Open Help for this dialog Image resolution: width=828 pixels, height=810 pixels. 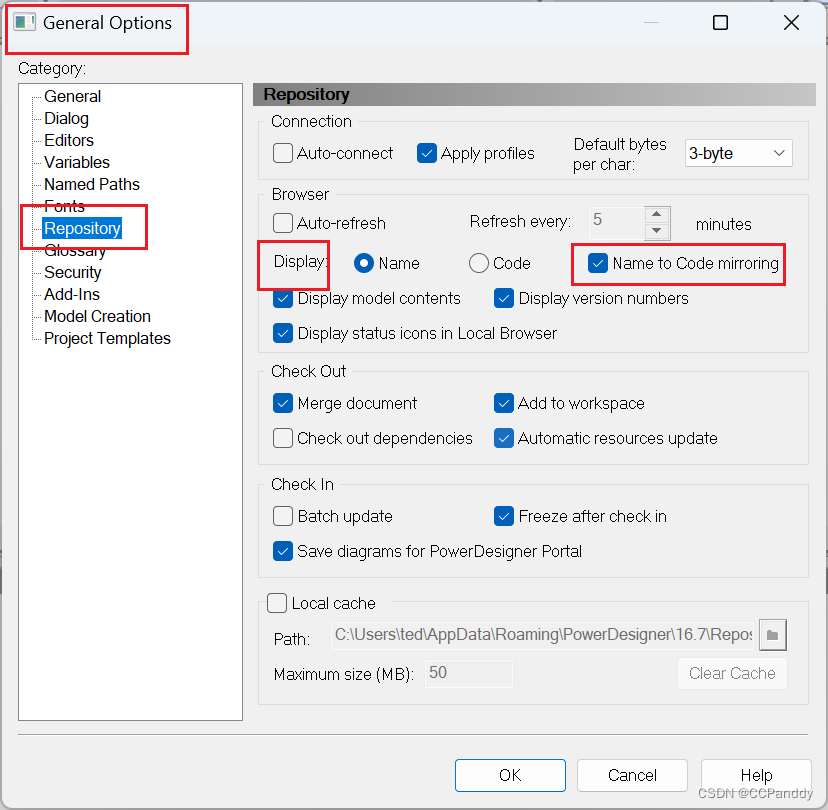coord(756,775)
